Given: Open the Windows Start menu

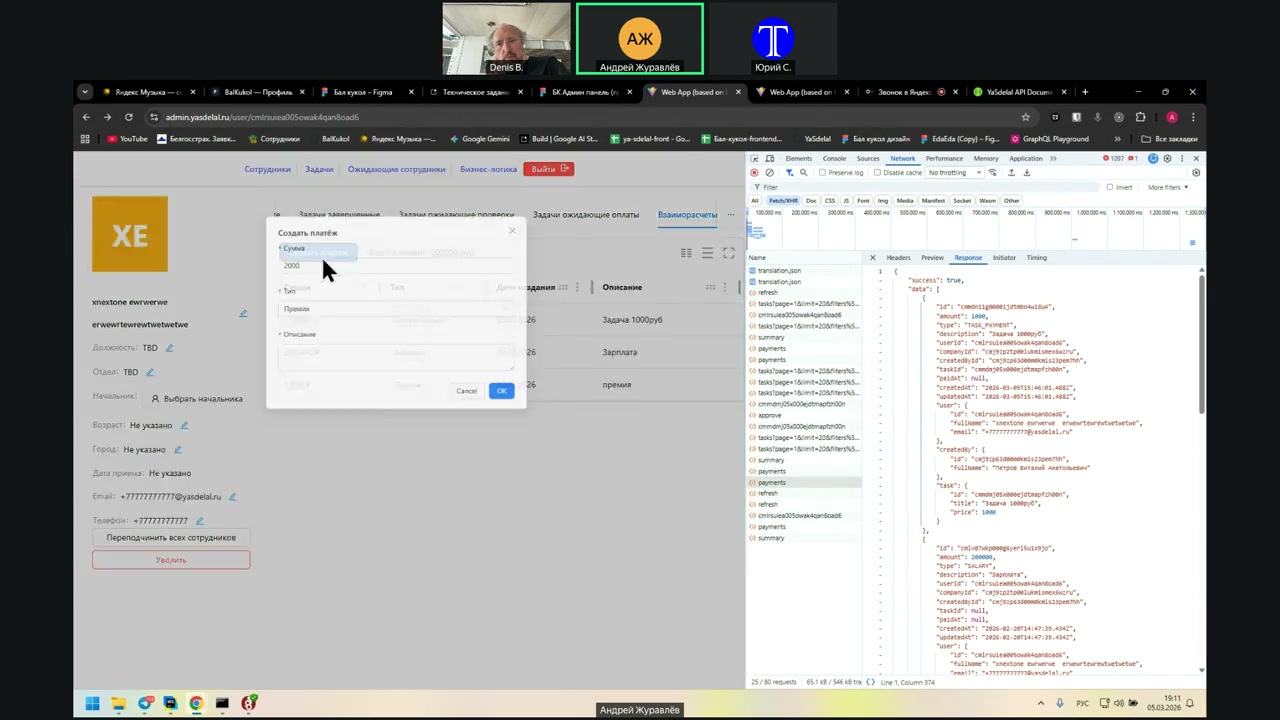Looking at the screenshot, I should [x=92, y=704].
